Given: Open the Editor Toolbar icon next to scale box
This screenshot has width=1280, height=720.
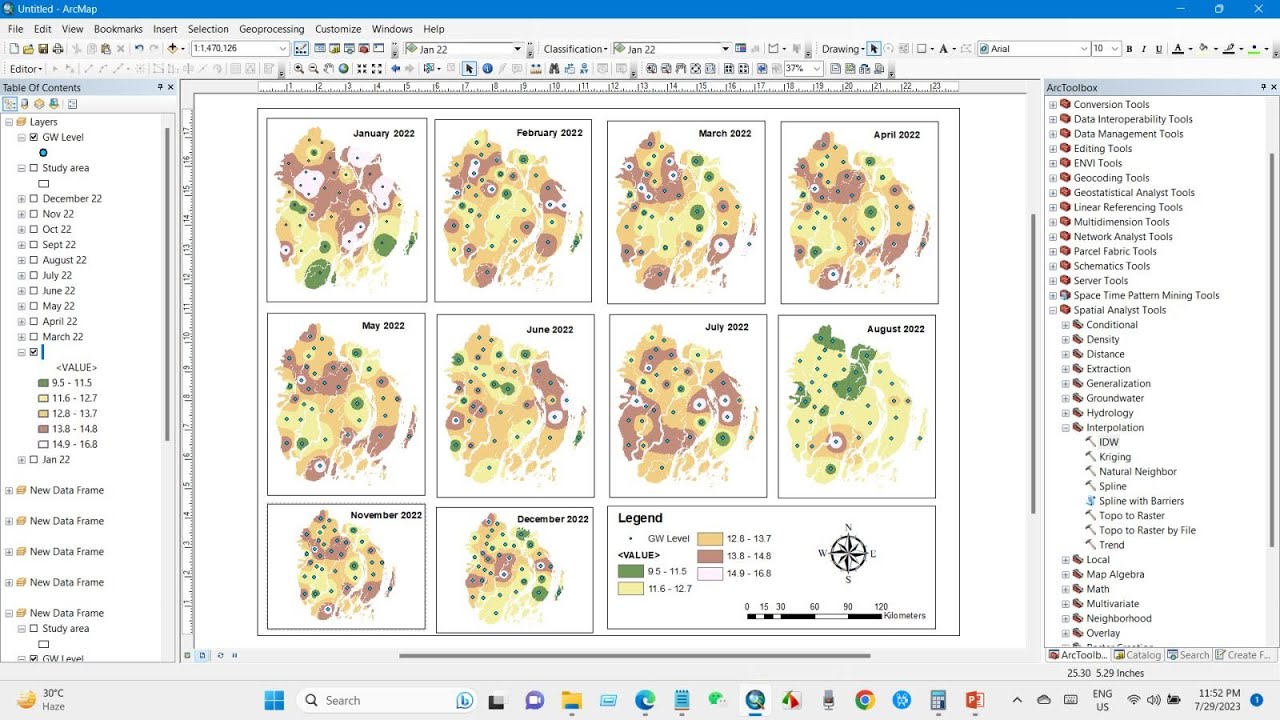Looking at the screenshot, I should click(301, 48).
